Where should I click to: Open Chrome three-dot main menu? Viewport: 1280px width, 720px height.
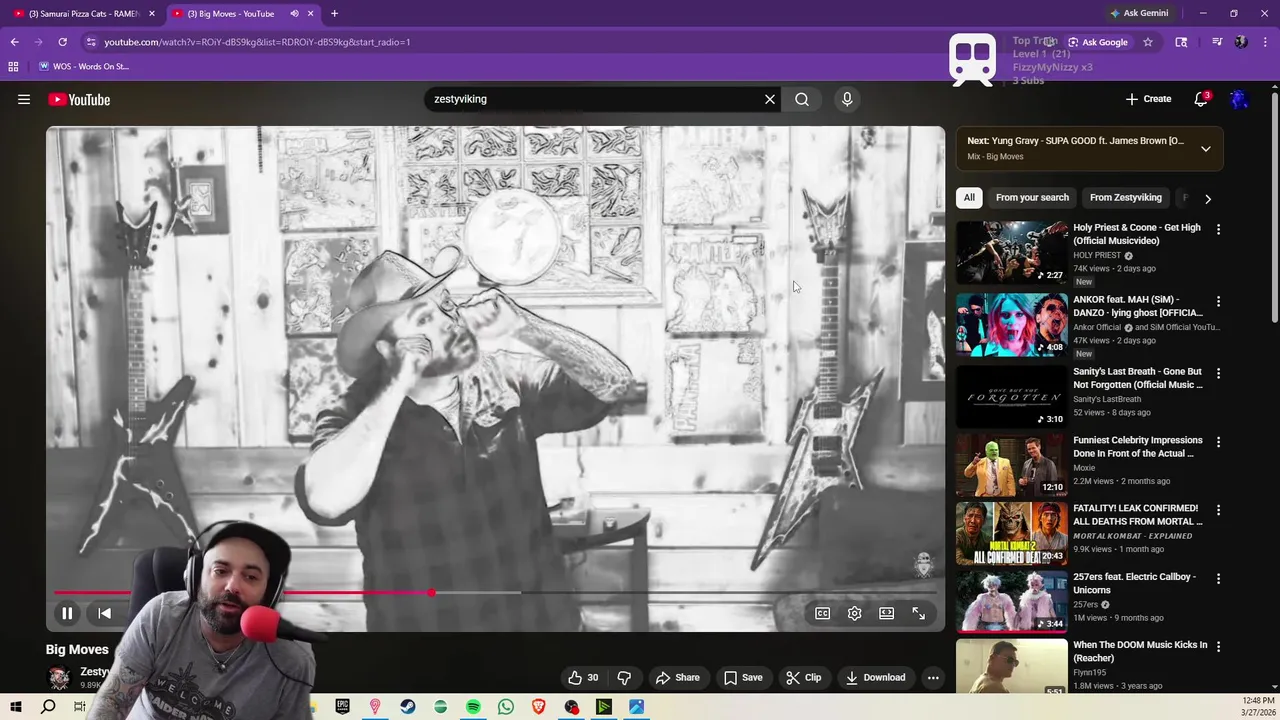(x=1265, y=42)
